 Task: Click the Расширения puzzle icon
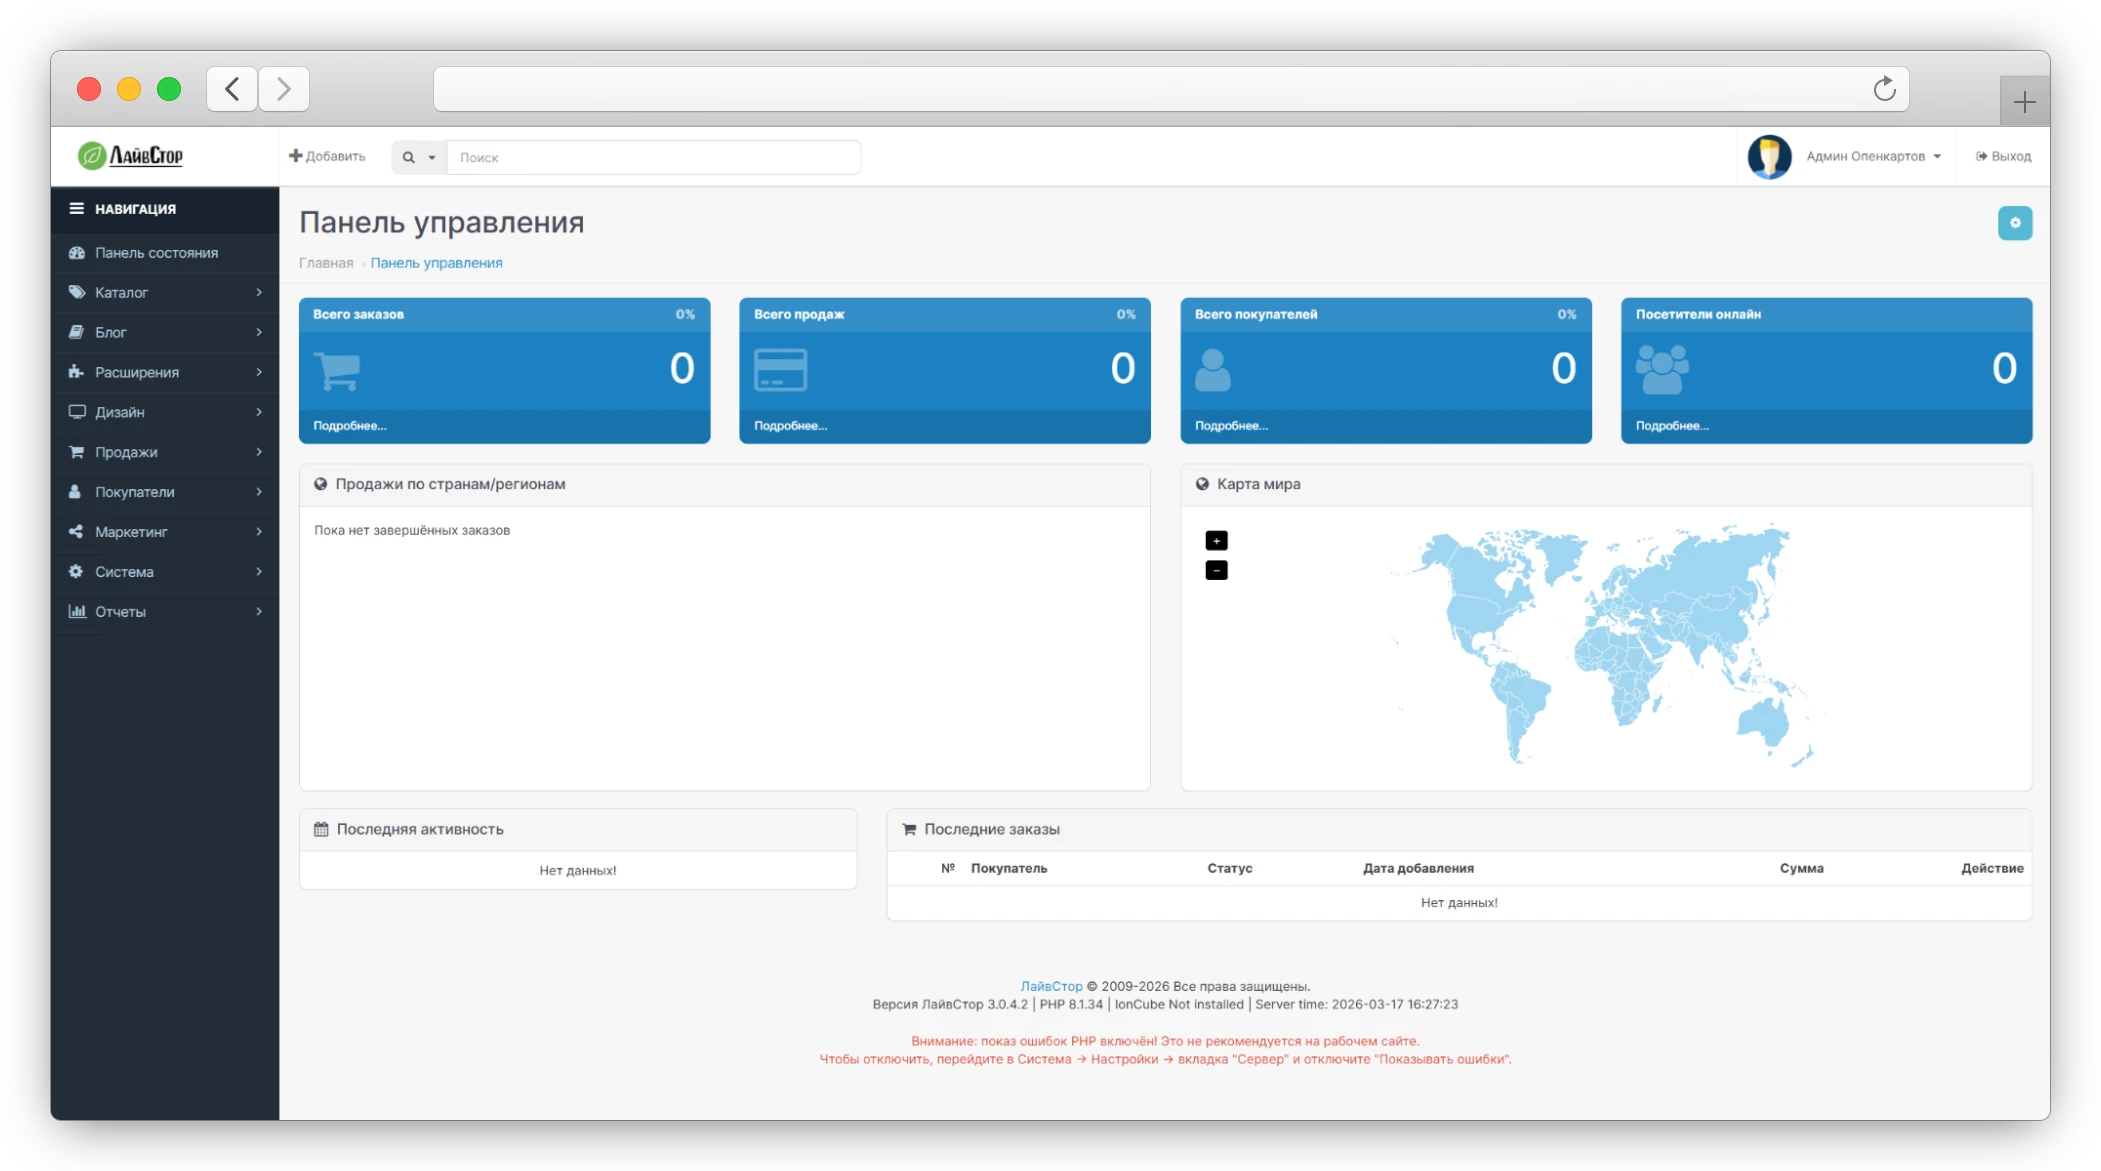76,372
